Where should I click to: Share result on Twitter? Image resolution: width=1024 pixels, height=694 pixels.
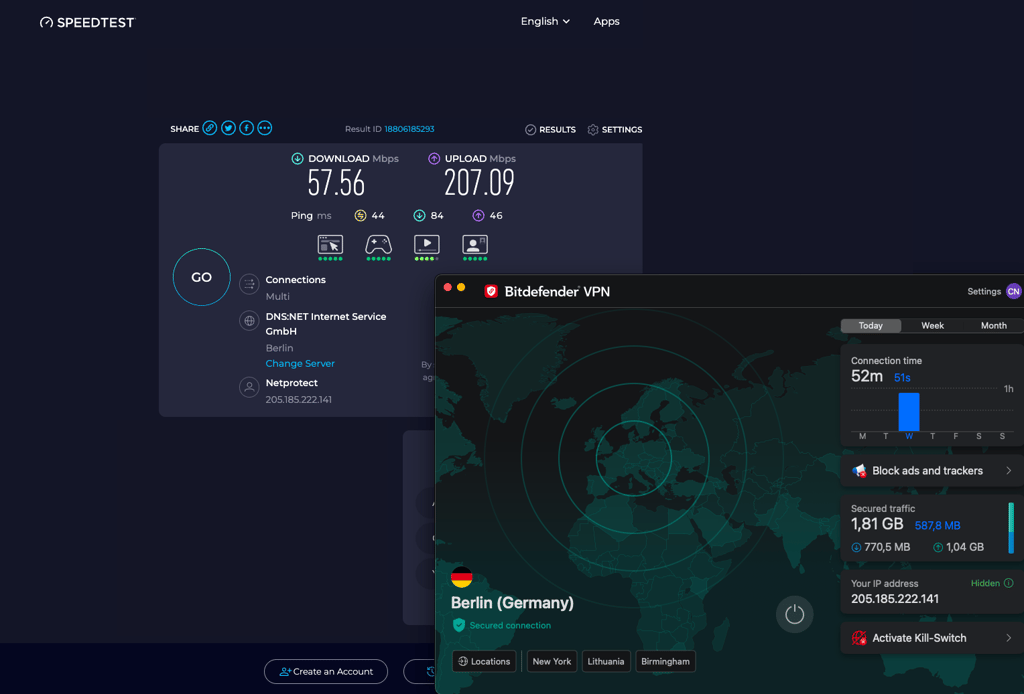(228, 128)
